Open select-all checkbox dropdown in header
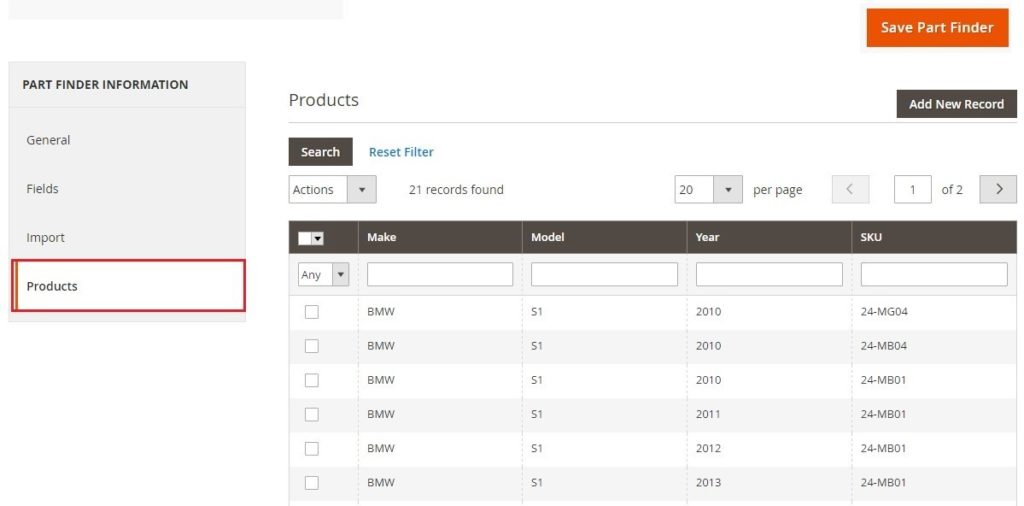This screenshot has width=1024, height=506. tap(318, 238)
